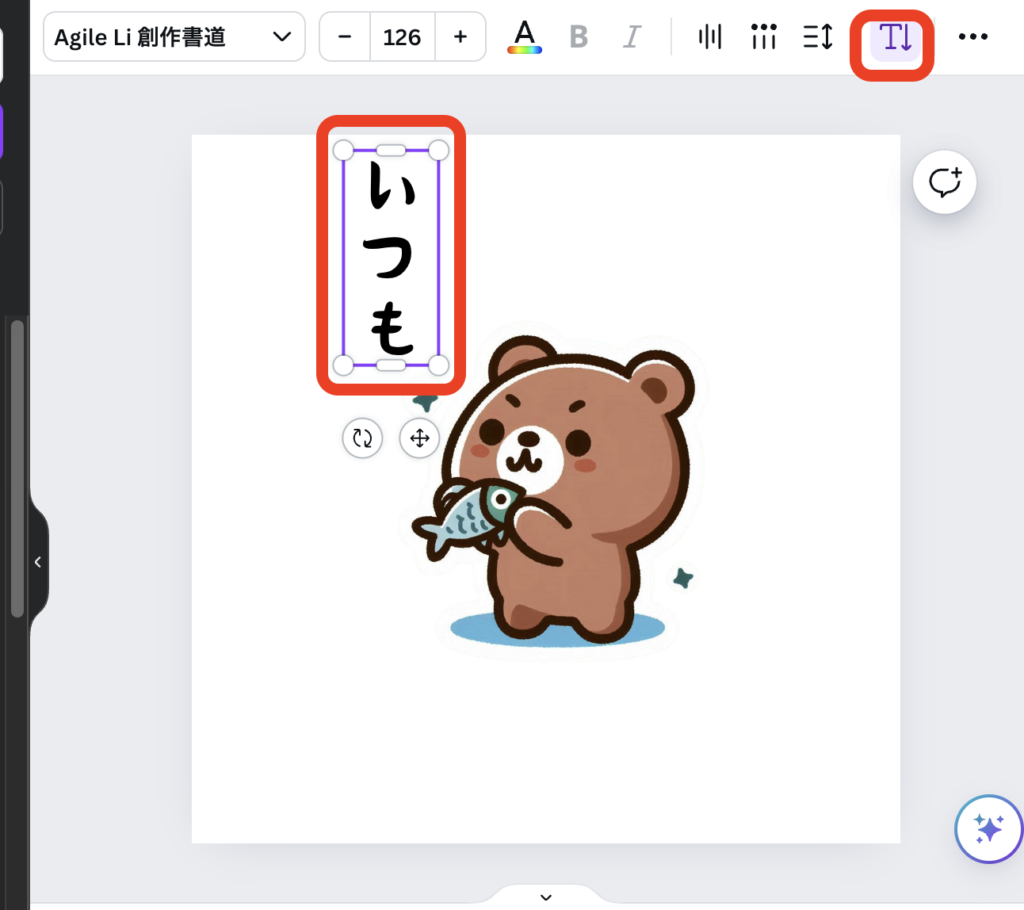Decrease font size with minus button
The height and width of the screenshot is (910, 1024).
345,37
